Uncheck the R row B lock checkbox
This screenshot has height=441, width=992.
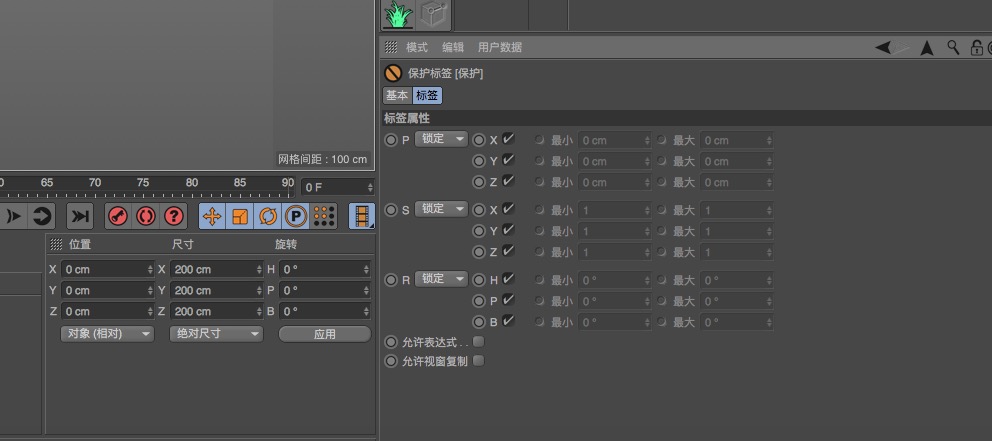click(x=508, y=320)
